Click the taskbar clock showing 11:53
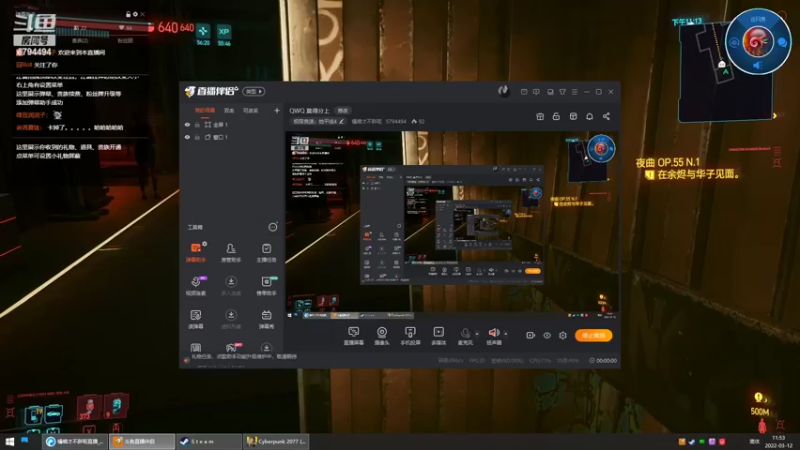800x450 pixels. pos(779,441)
